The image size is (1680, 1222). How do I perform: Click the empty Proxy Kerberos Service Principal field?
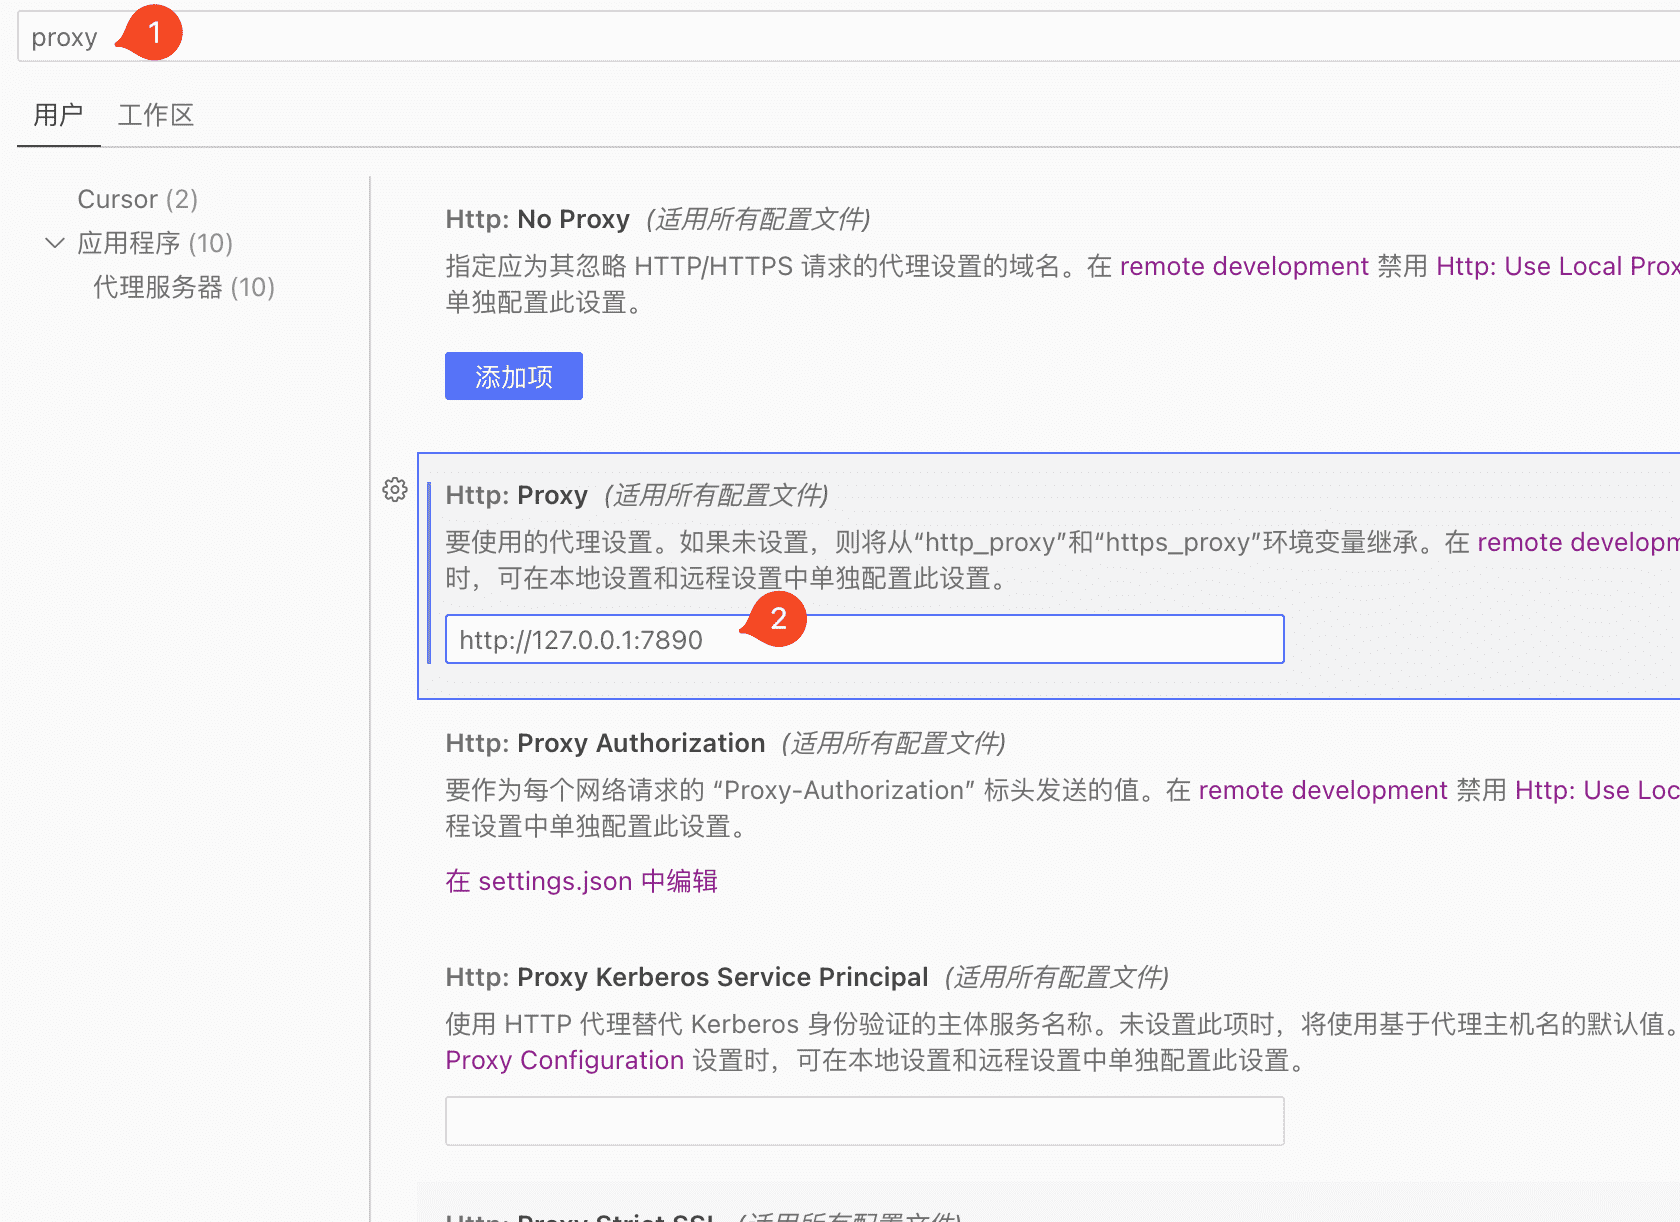point(864,1121)
